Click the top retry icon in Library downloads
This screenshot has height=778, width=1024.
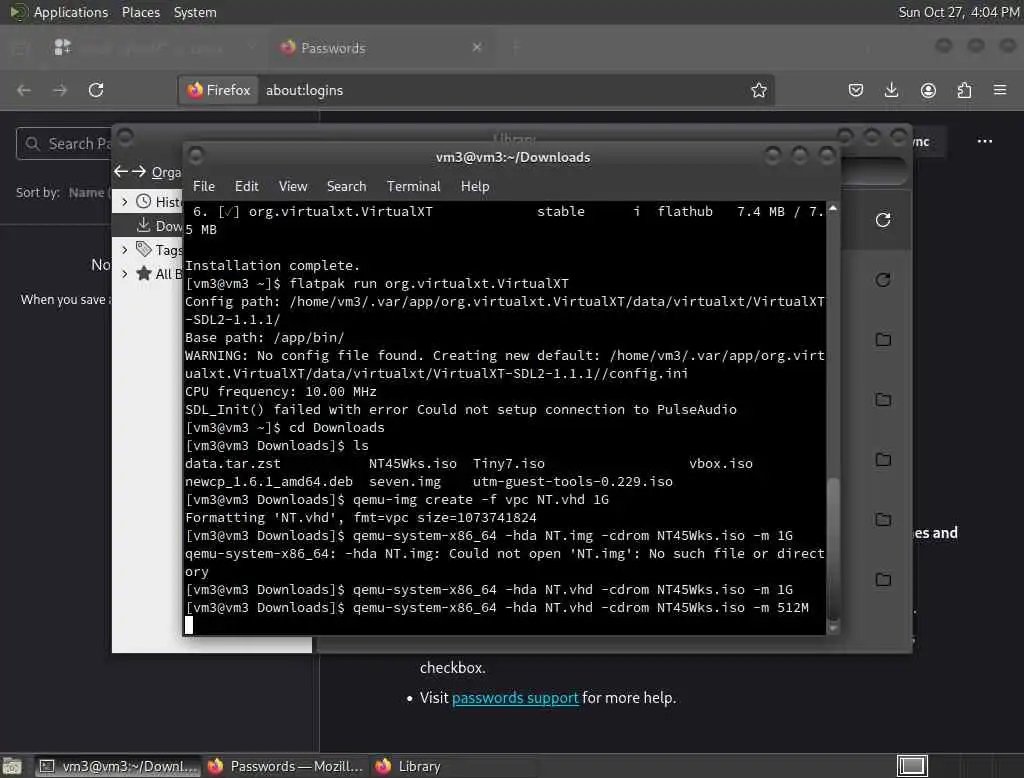click(883, 220)
